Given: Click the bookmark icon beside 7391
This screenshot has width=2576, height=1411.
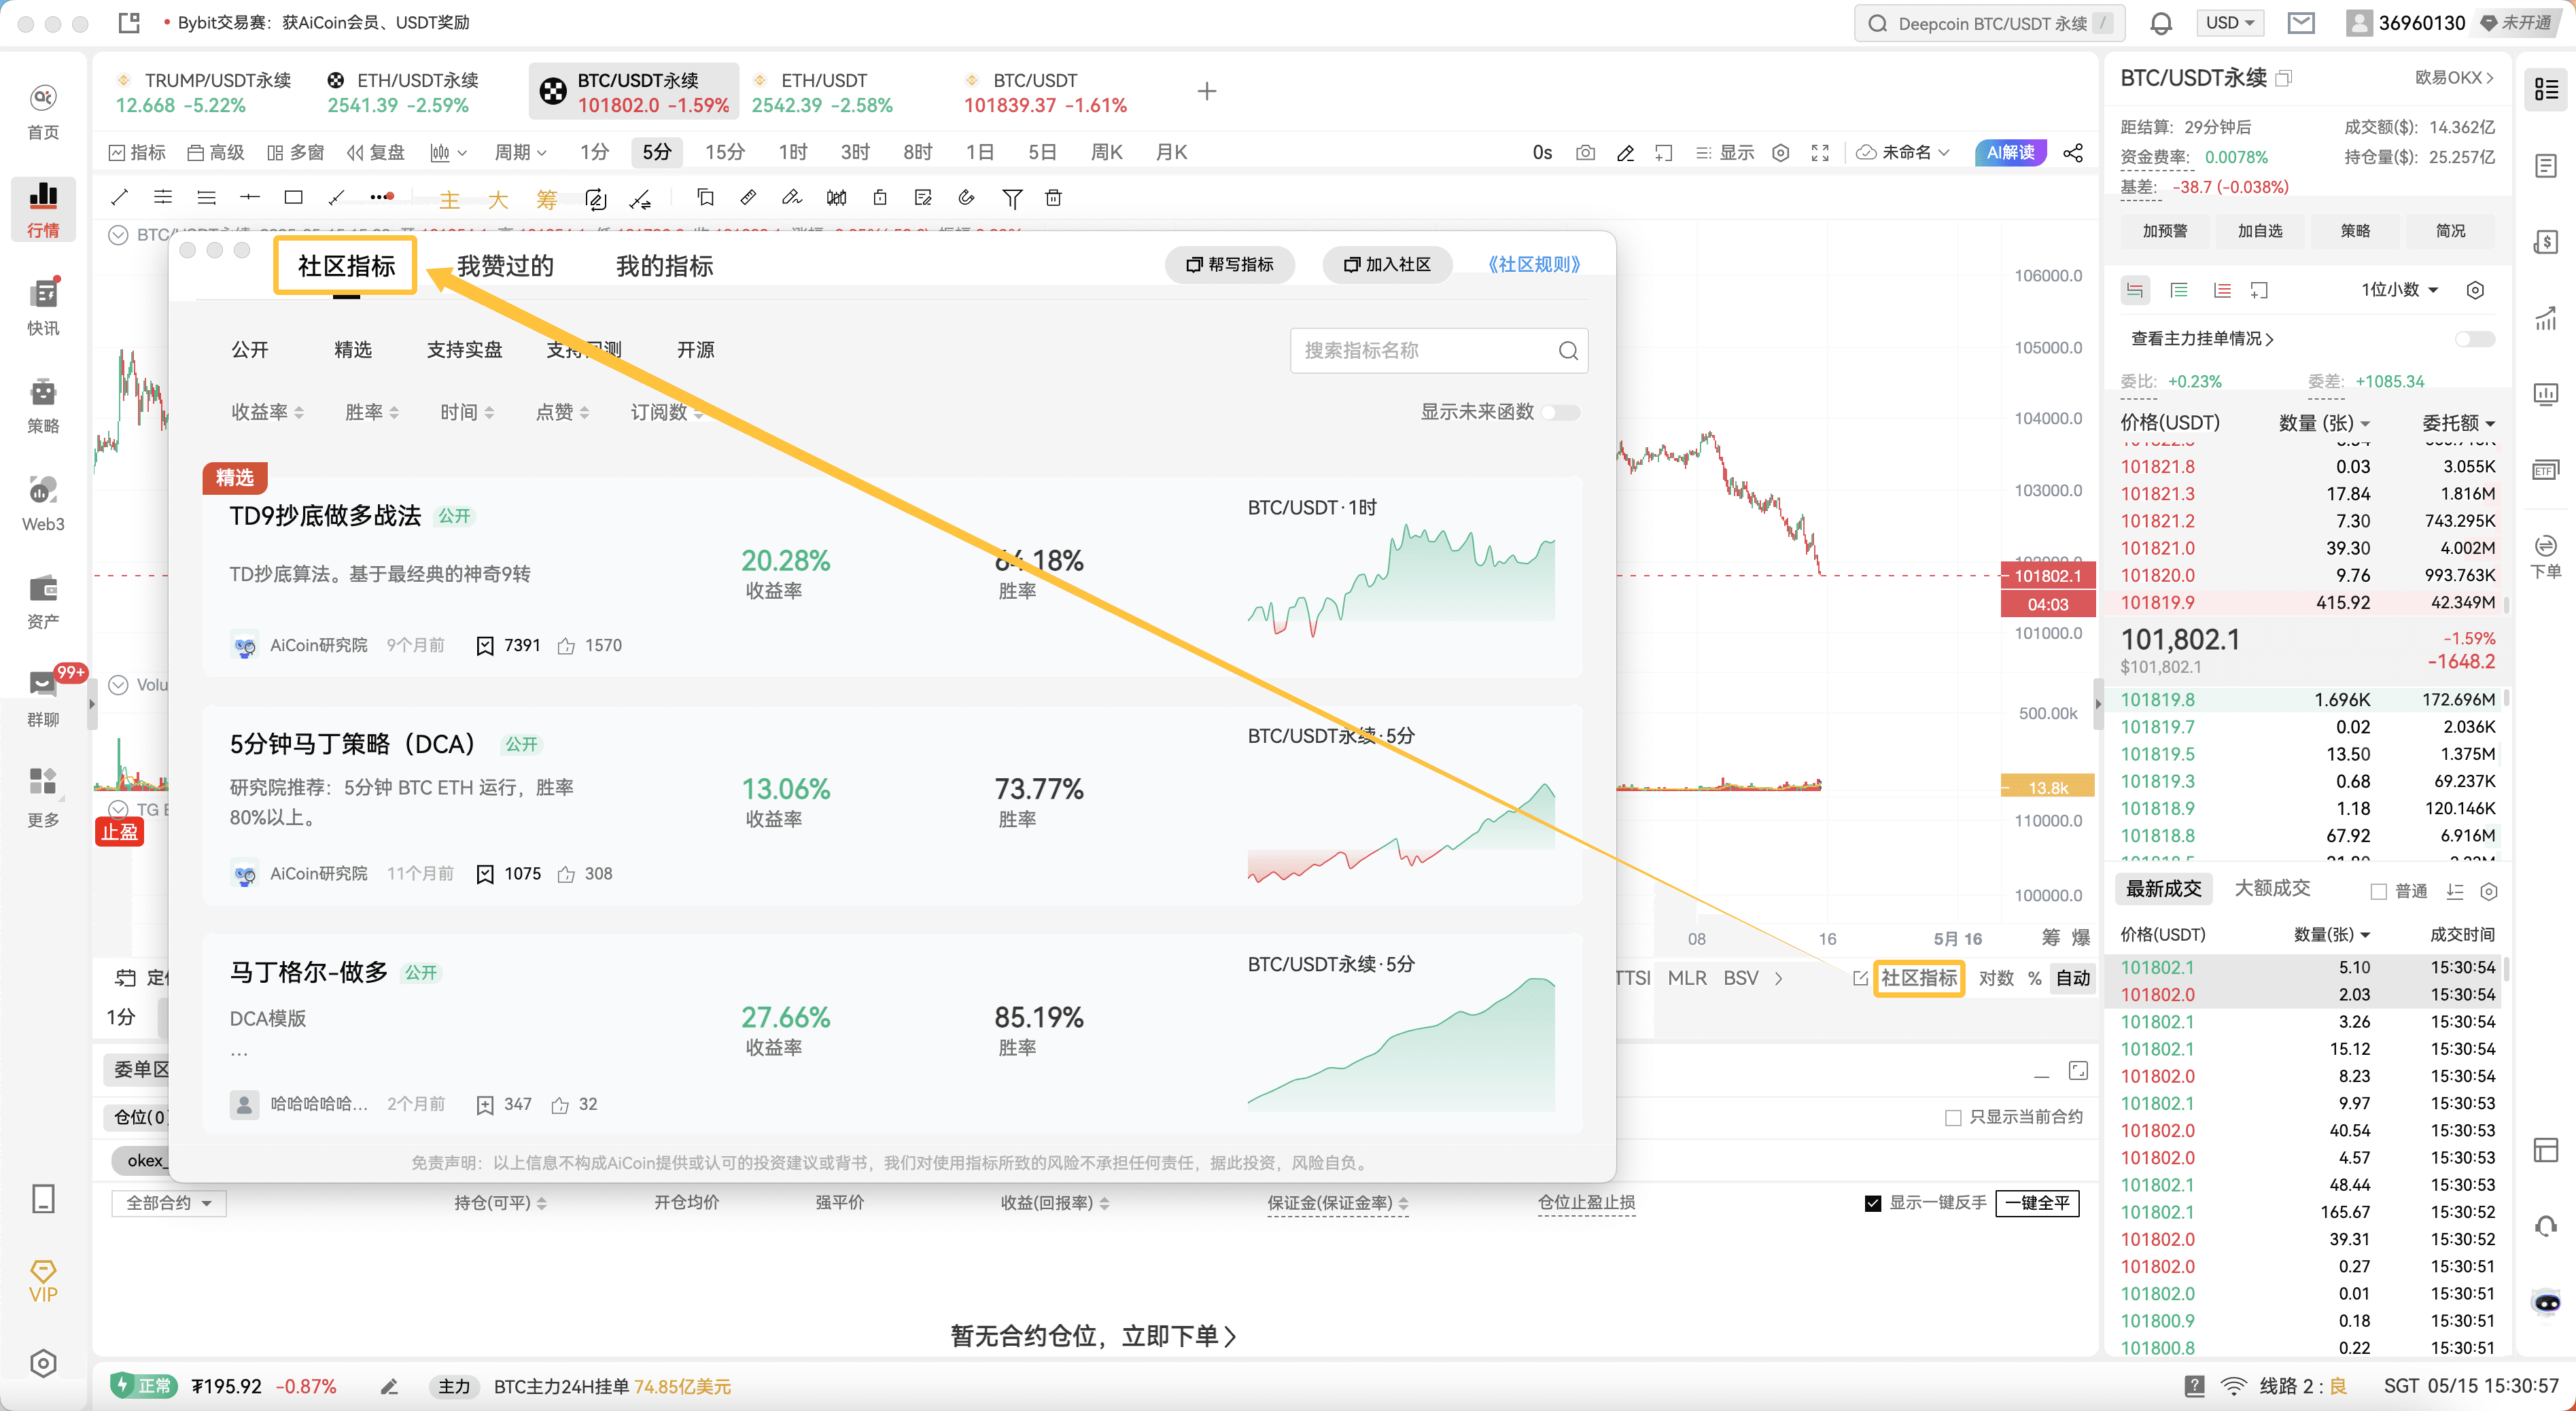Looking at the screenshot, I should point(485,646).
